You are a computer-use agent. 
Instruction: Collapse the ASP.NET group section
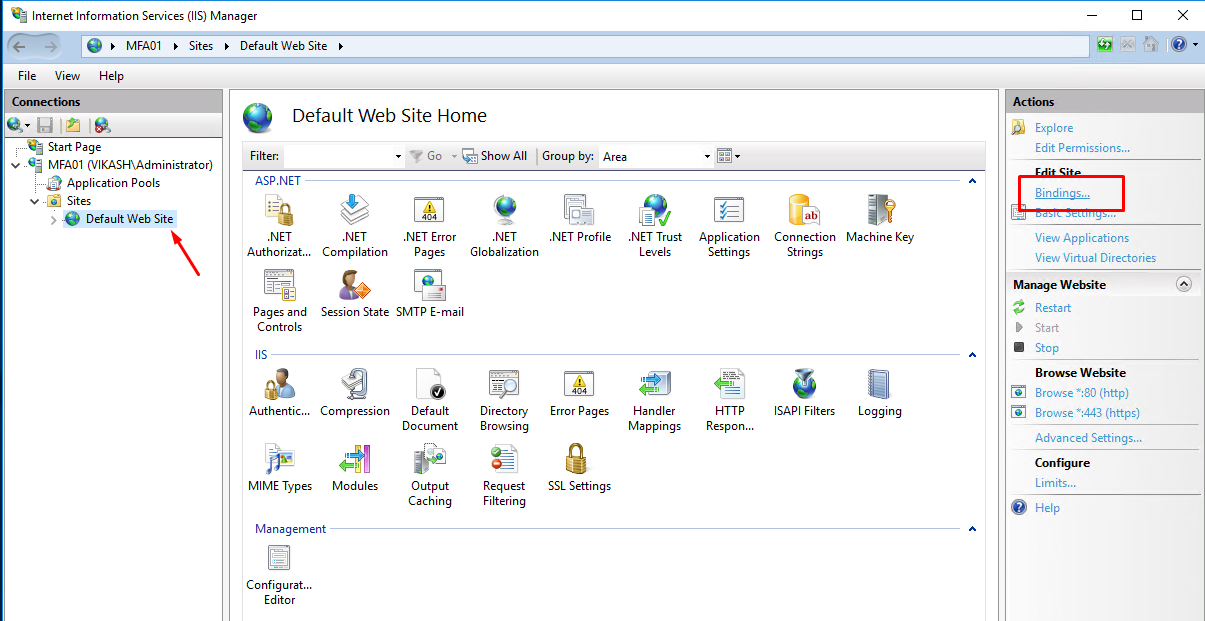[x=970, y=181]
